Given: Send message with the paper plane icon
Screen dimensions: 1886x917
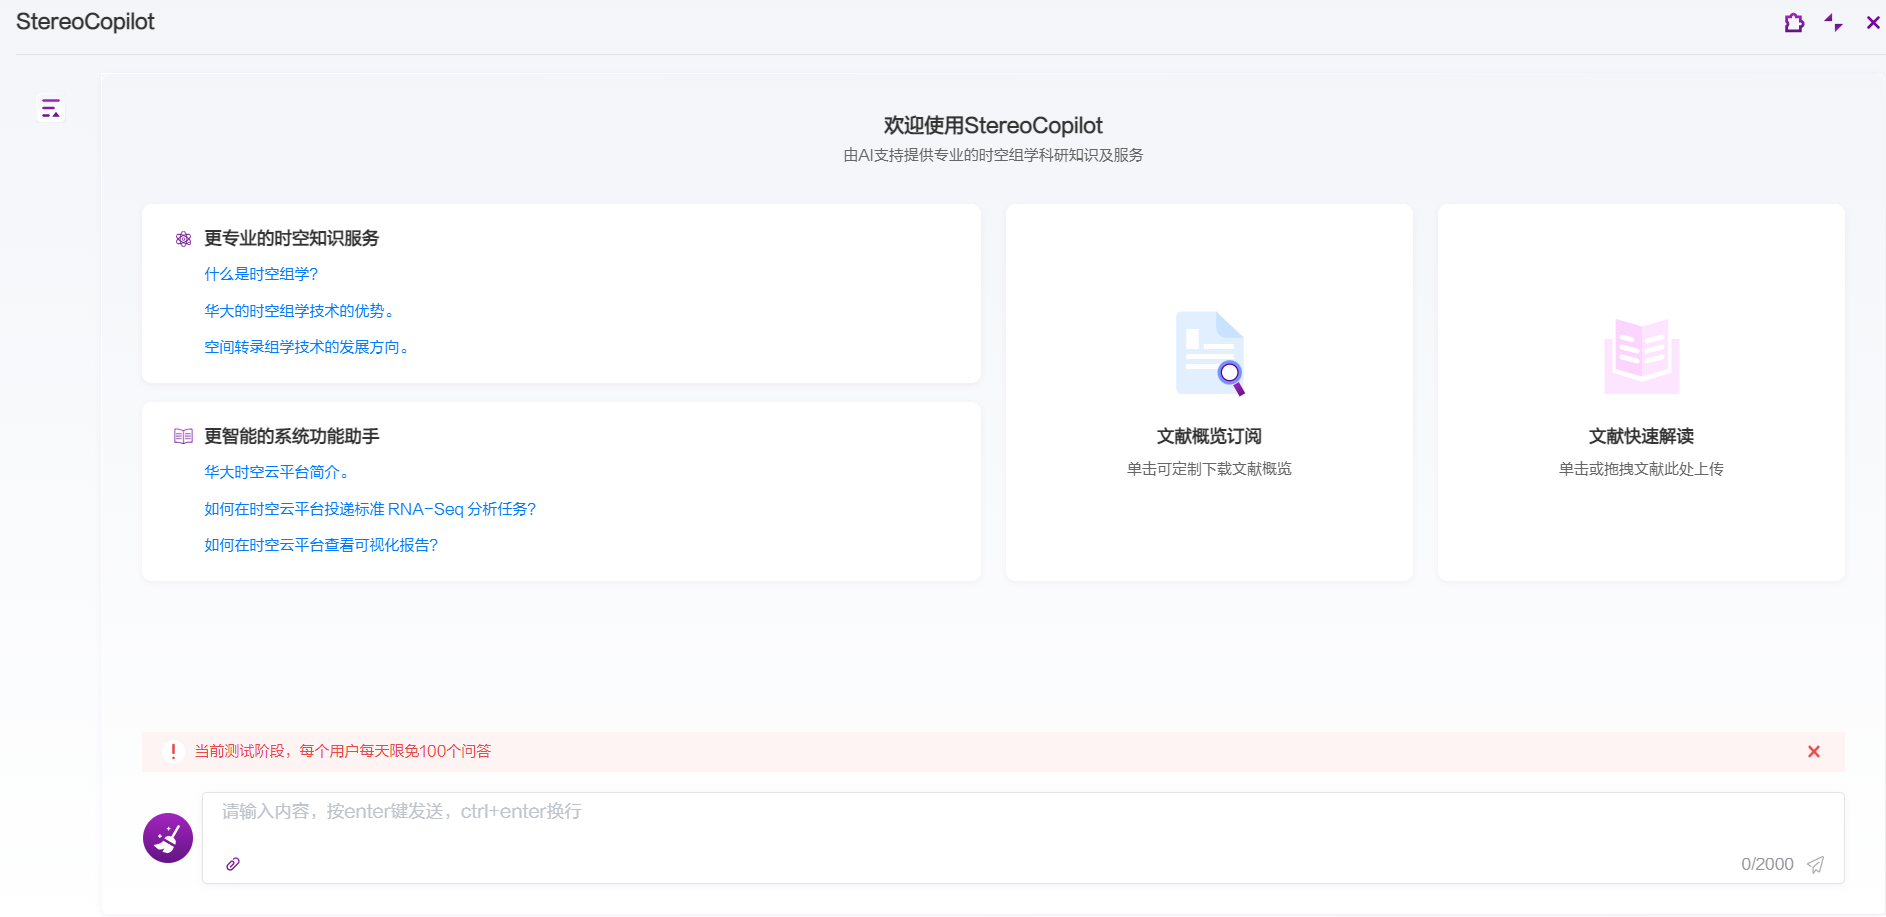Looking at the screenshot, I should pos(1816,865).
